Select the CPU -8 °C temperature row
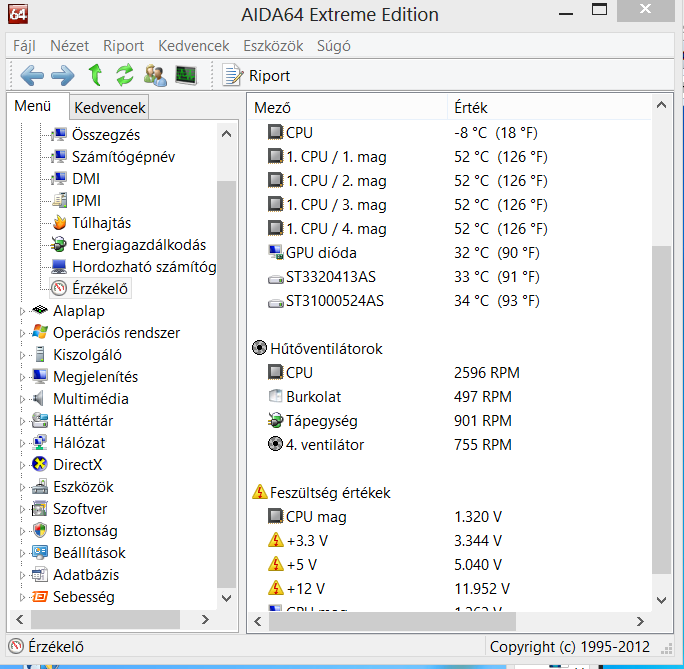 pyautogui.click(x=449, y=133)
